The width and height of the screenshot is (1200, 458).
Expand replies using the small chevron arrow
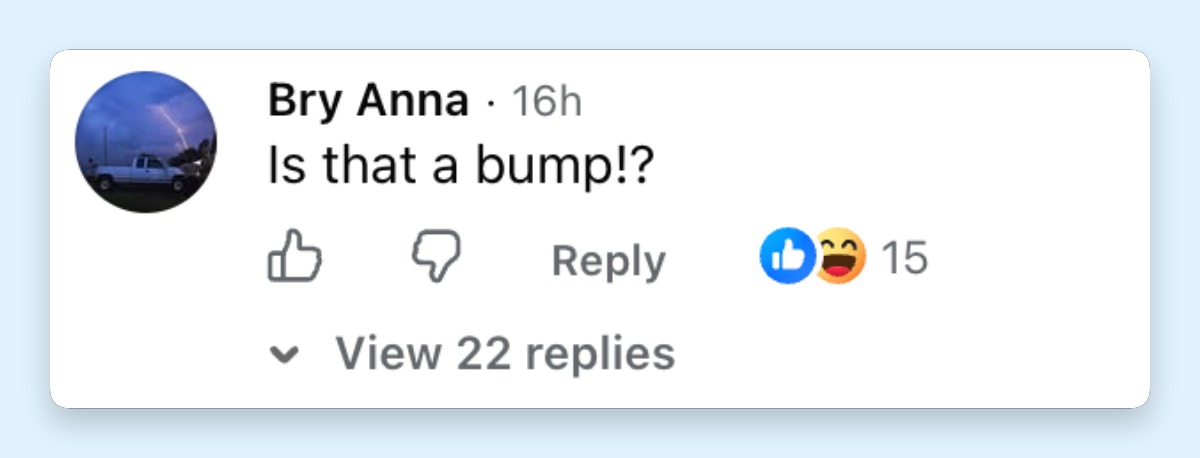click(287, 355)
